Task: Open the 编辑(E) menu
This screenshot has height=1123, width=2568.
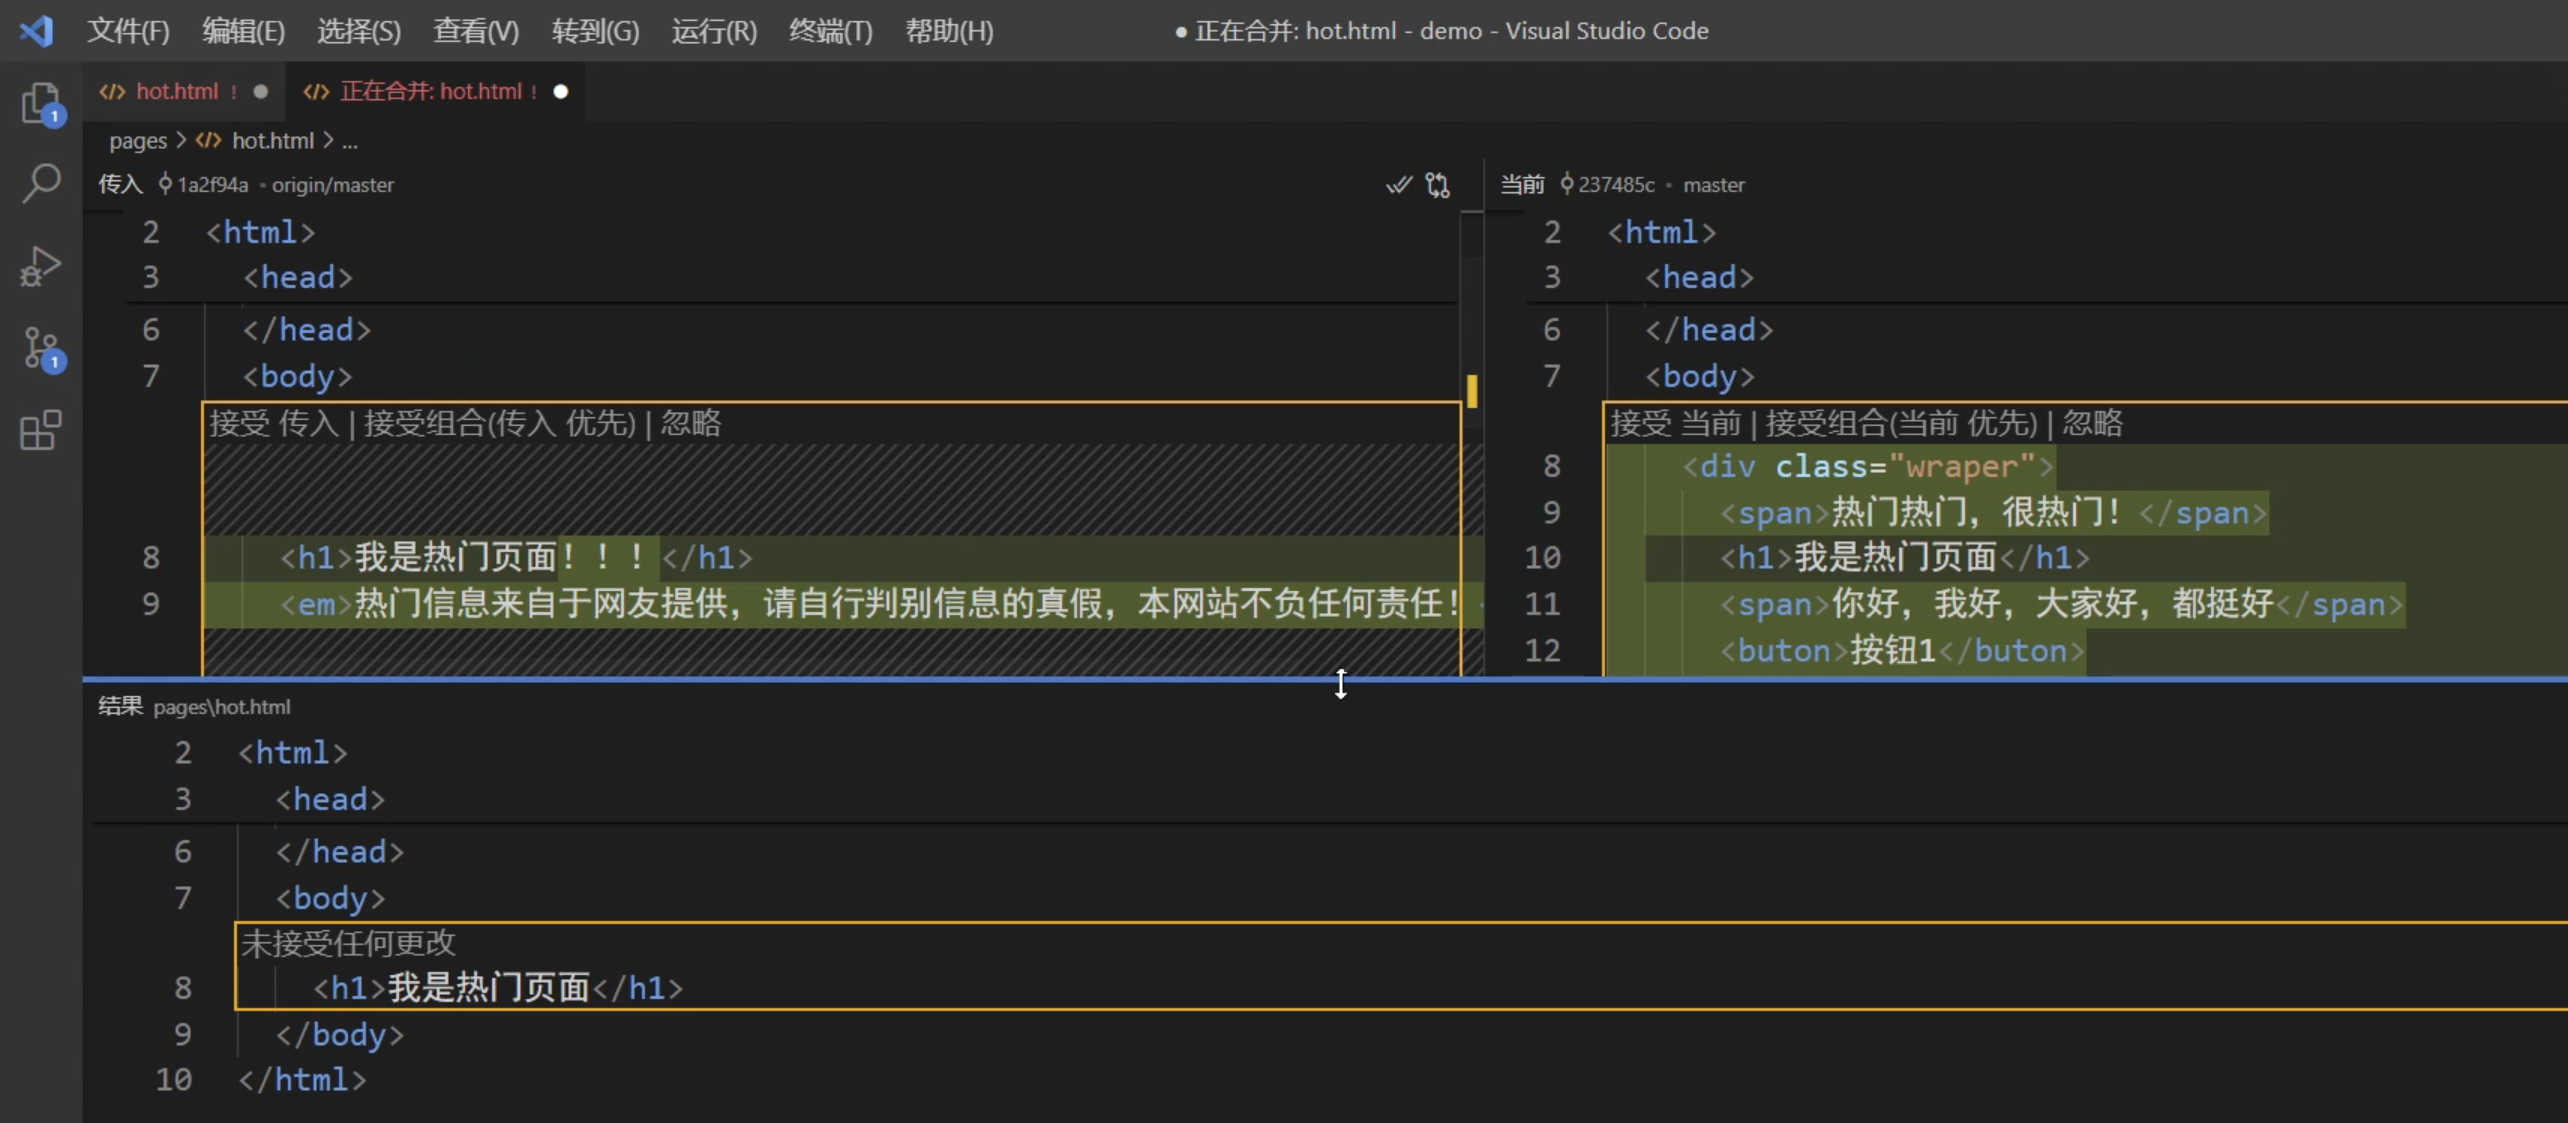Action: coord(243,30)
